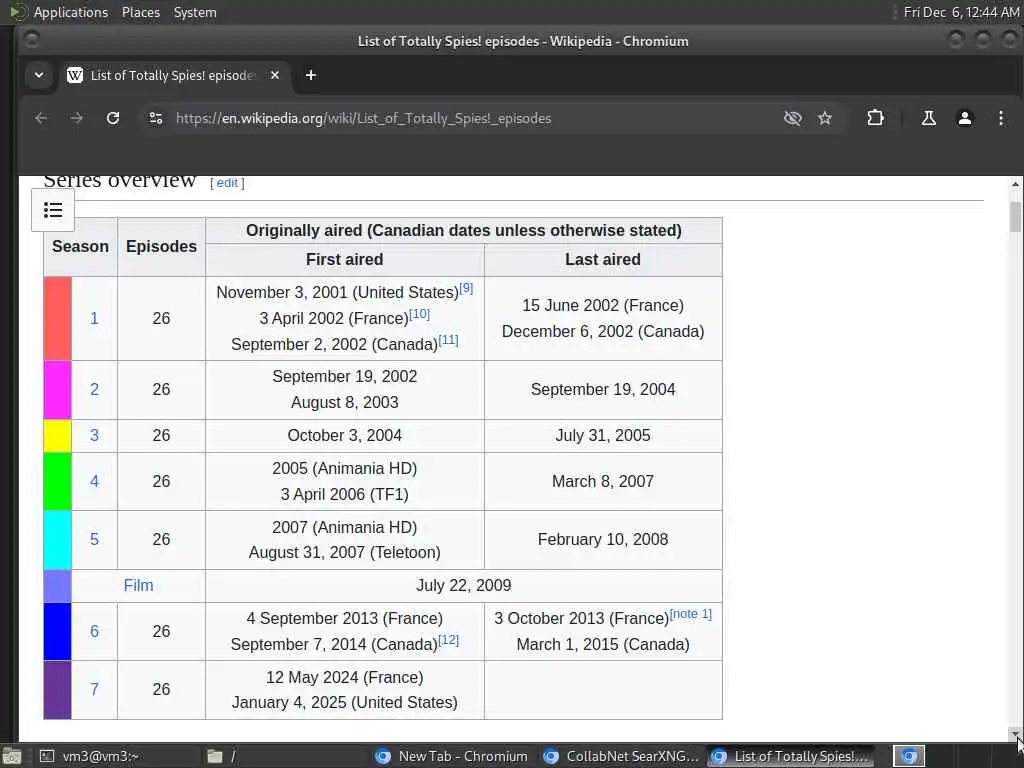Open a new browser tab
The image size is (1024, 768).
(311, 75)
